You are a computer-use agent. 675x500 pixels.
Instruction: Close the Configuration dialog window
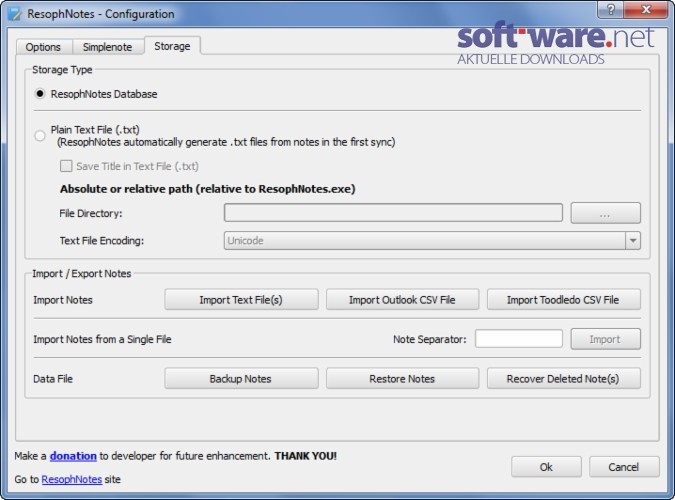(x=646, y=9)
